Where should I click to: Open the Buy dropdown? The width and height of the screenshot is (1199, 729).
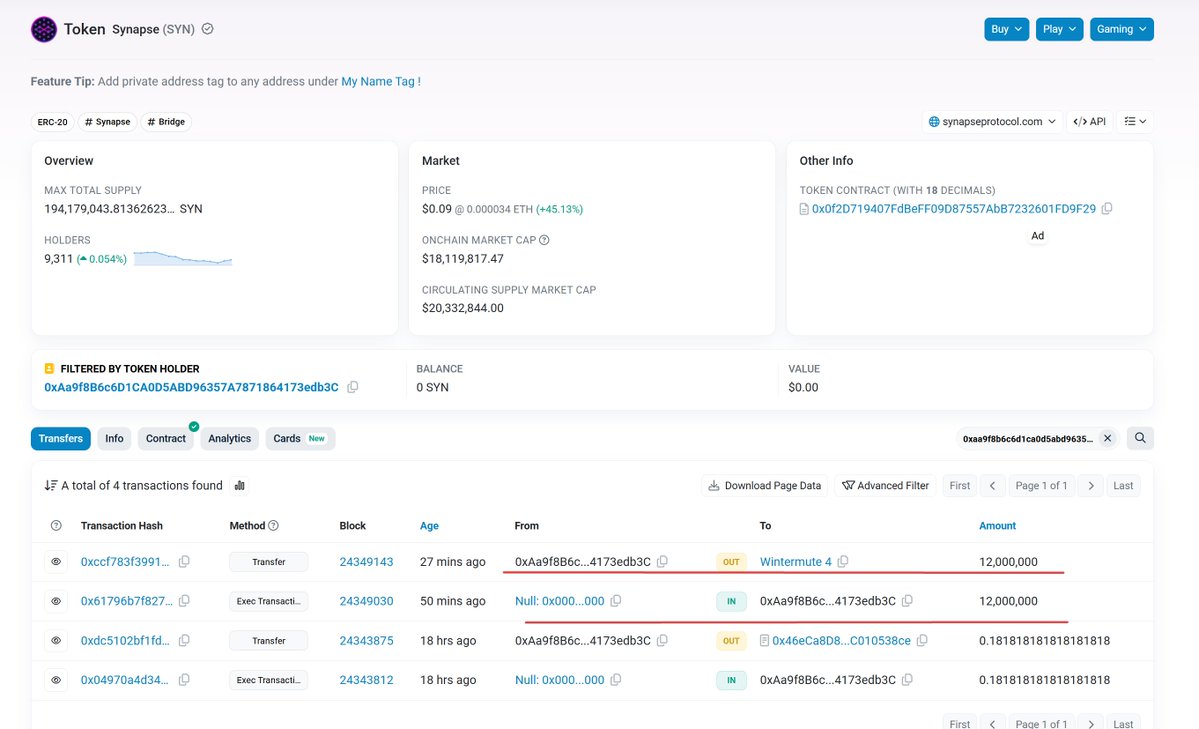pyautogui.click(x=1006, y=30)
